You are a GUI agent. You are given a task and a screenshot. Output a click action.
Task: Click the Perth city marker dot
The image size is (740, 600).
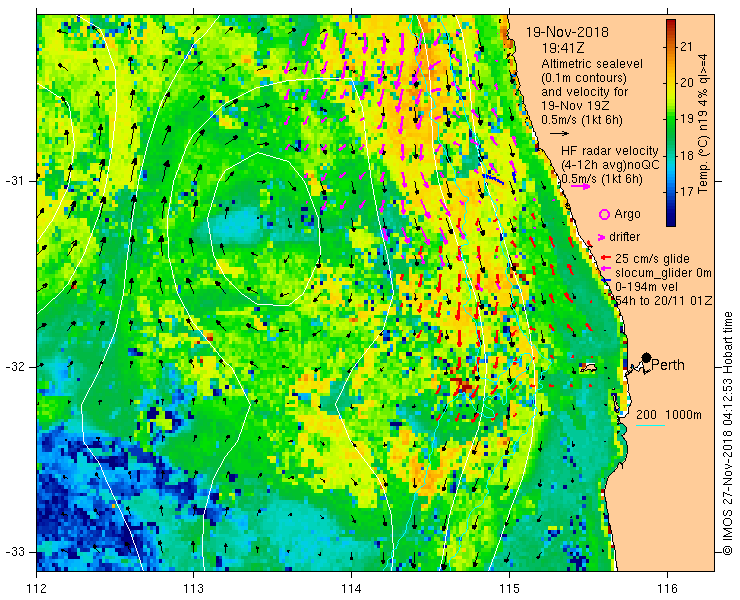[647, 357]
